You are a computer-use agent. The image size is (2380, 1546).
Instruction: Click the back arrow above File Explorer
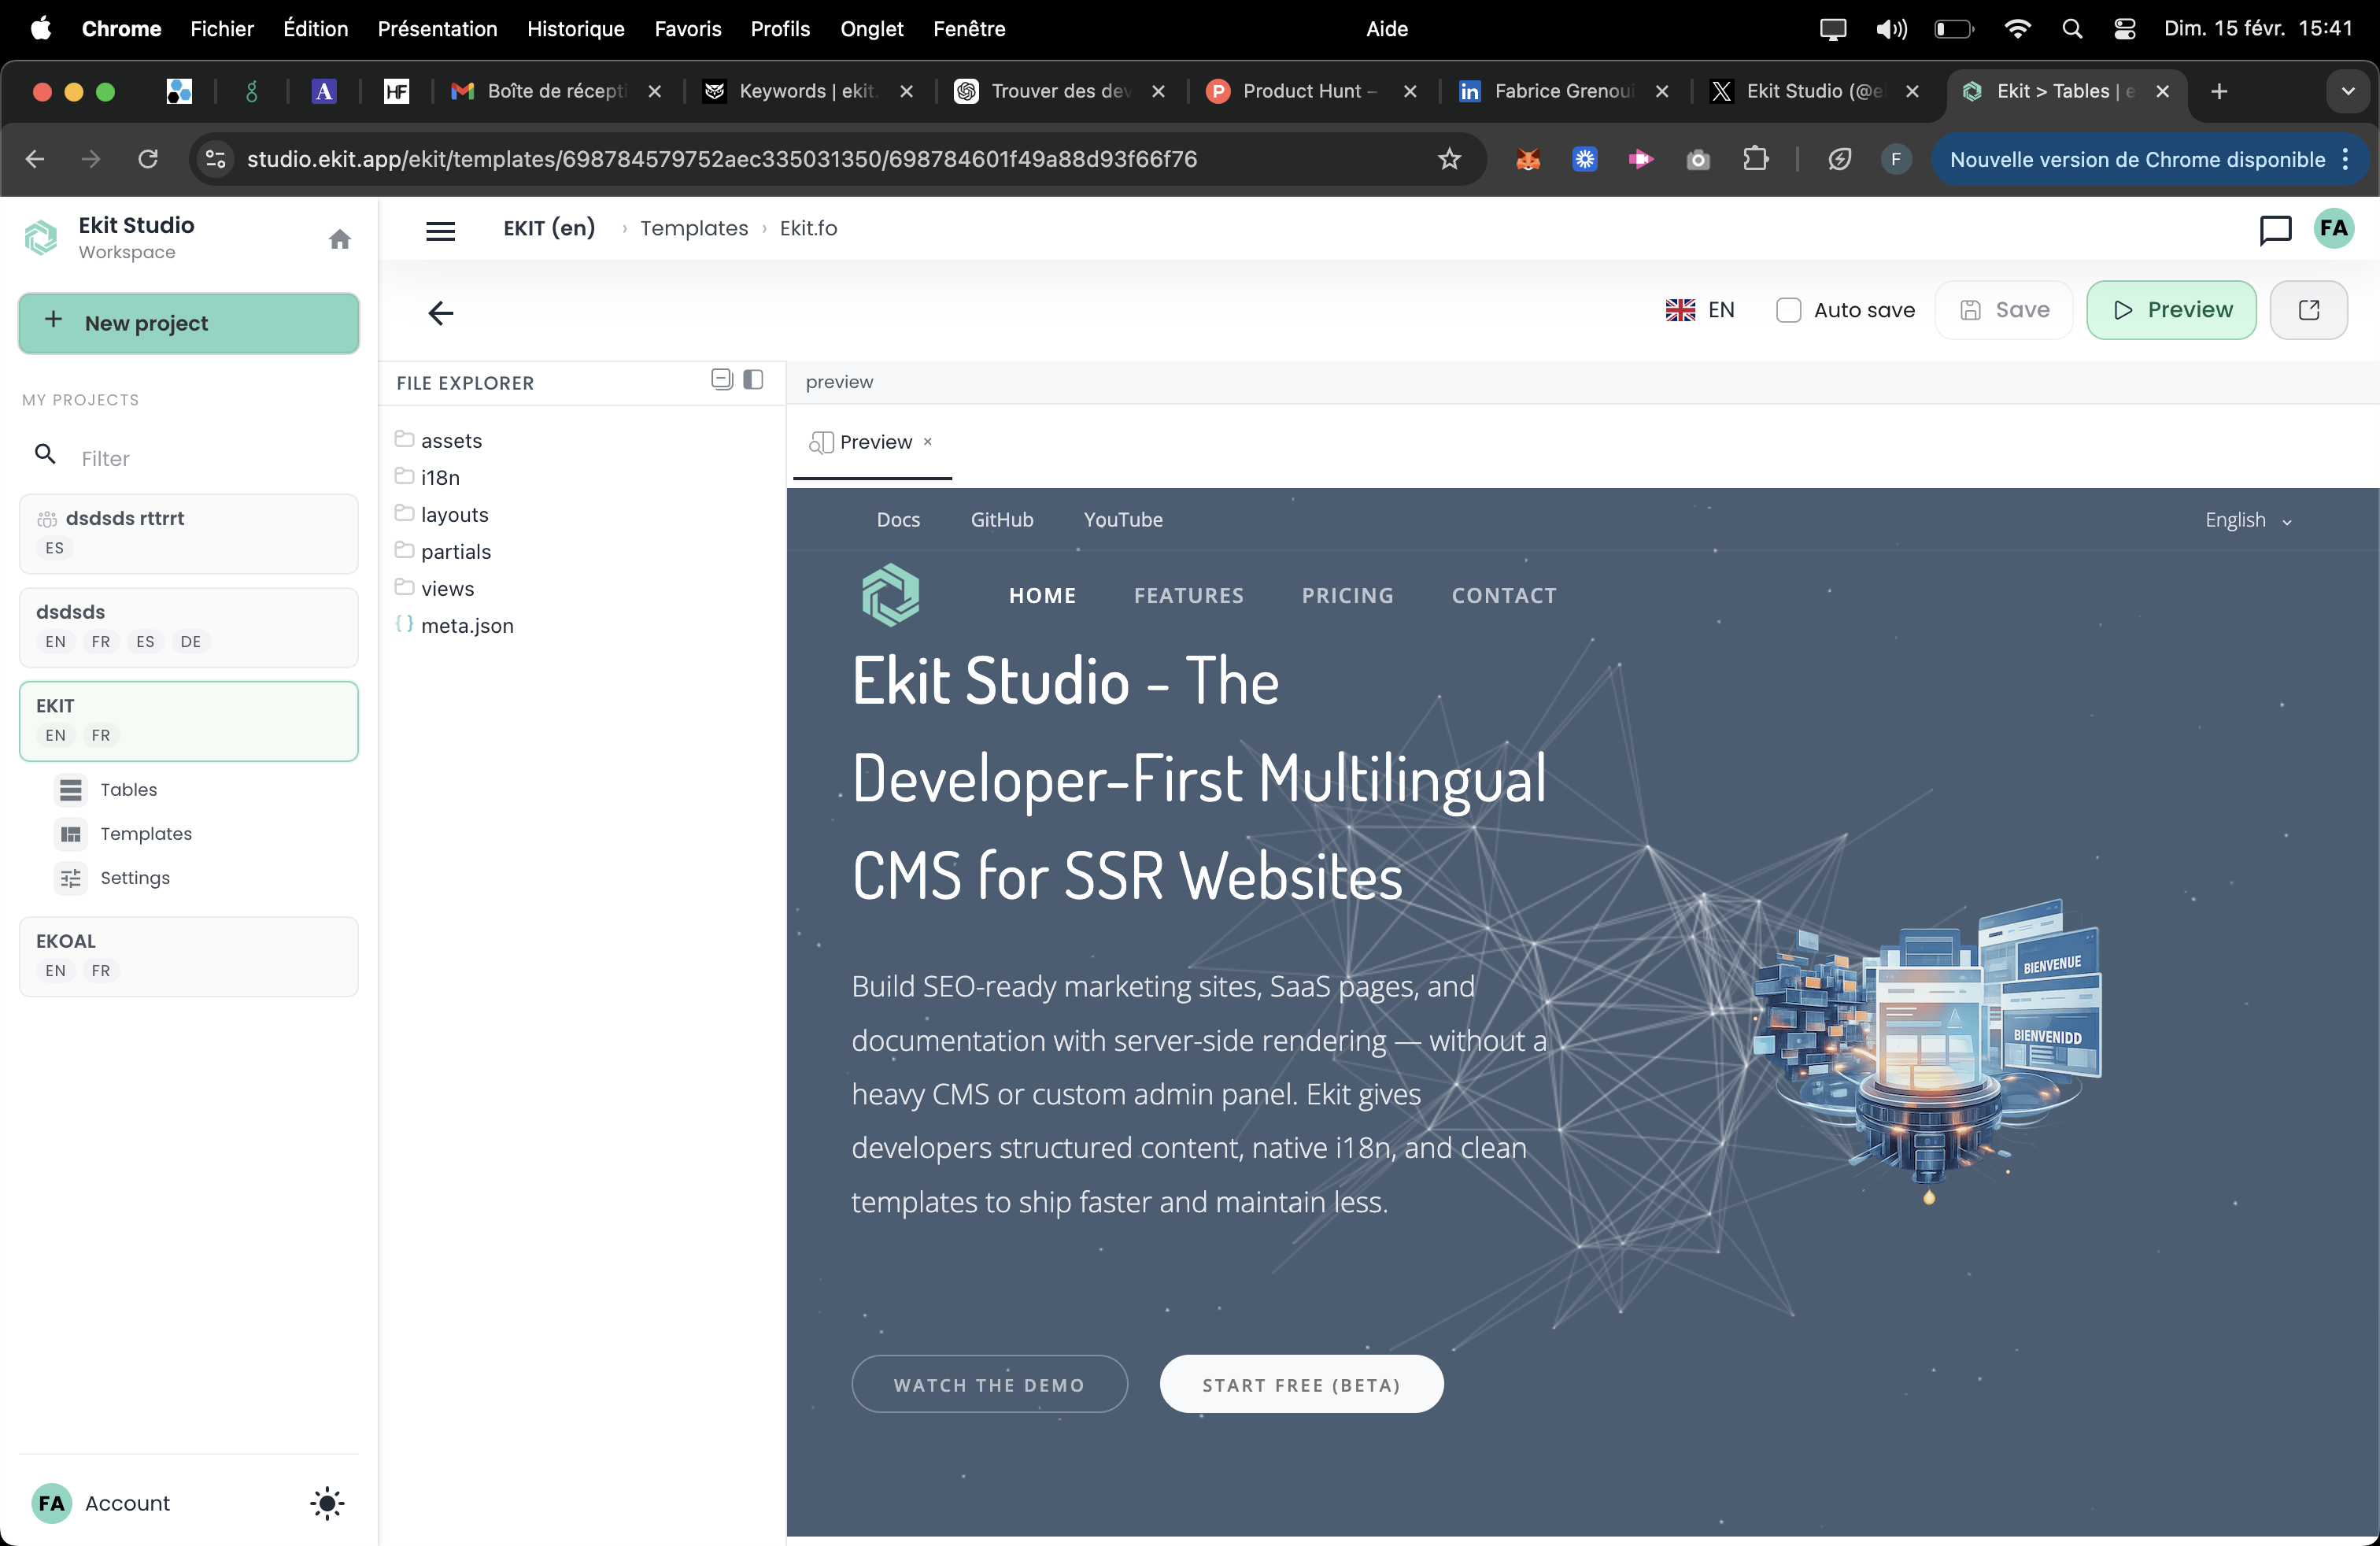(x=440, y=313)
